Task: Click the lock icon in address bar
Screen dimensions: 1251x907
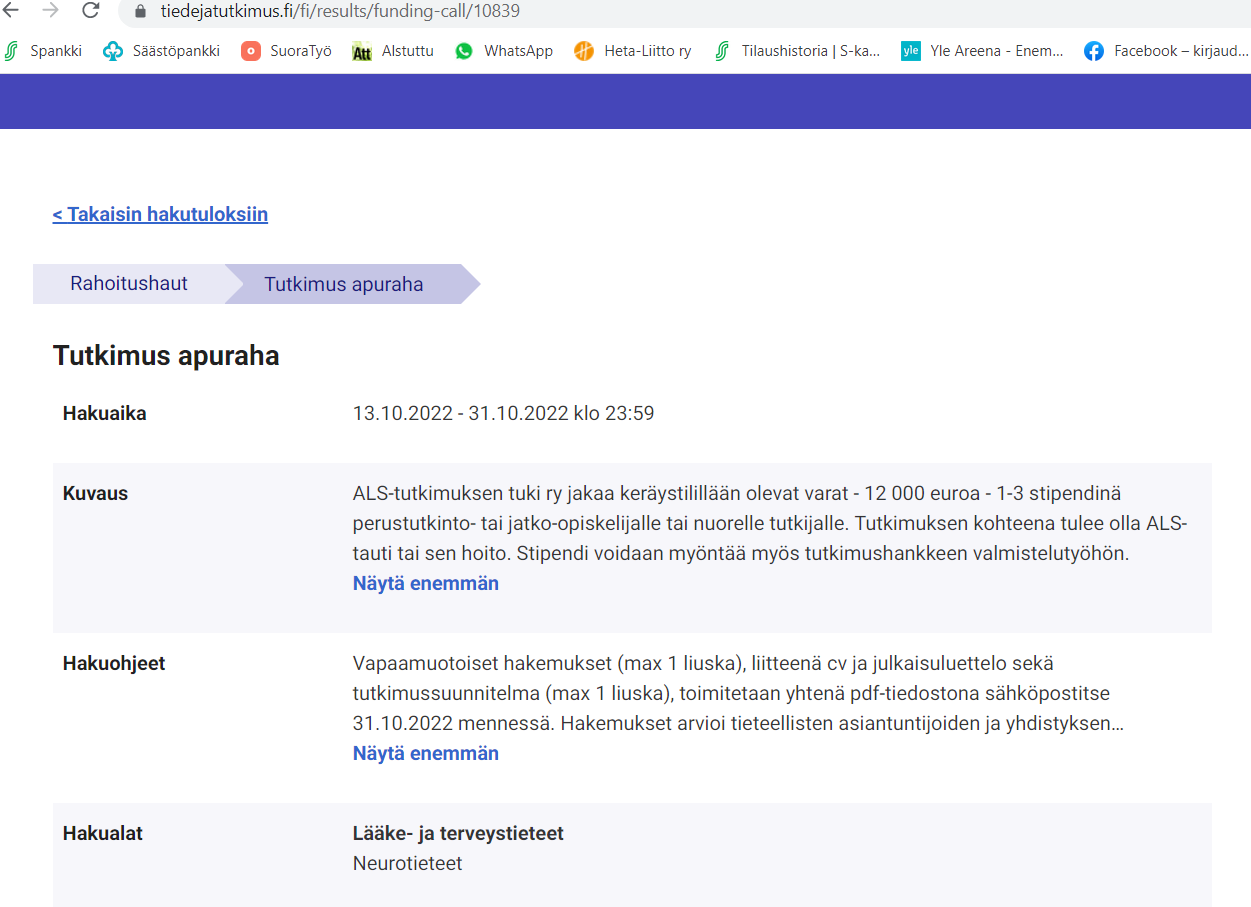Action: point(139,12)
